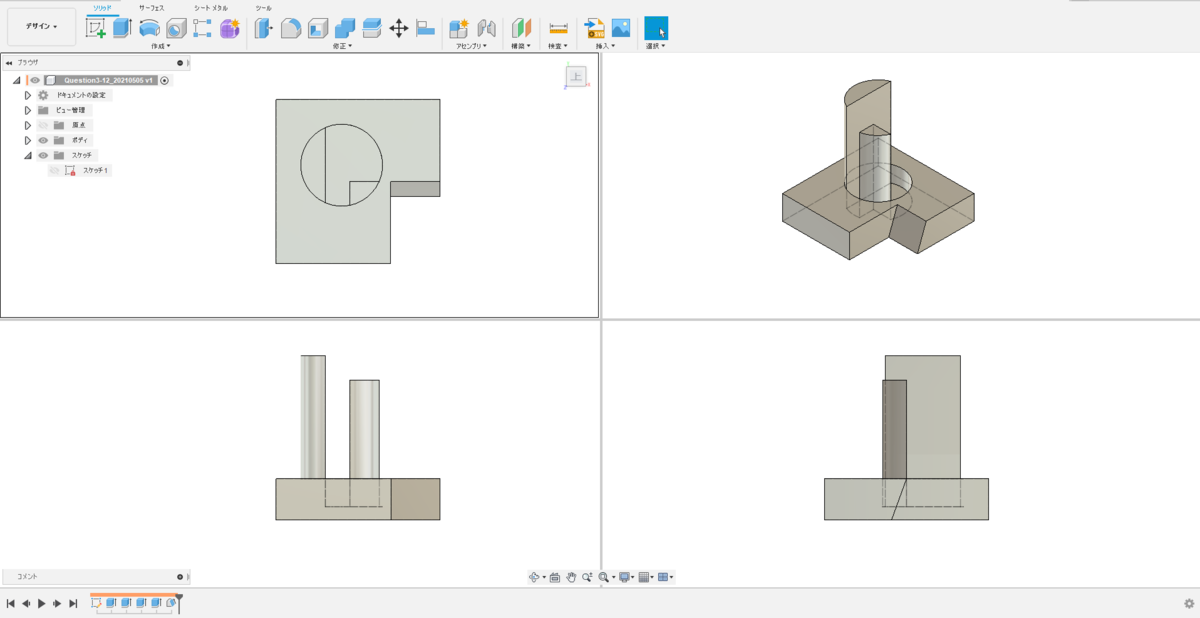This screenshot has height=618, width=1200.
Task: Expand the ビュー管理 node
Action: coord(28,110)
